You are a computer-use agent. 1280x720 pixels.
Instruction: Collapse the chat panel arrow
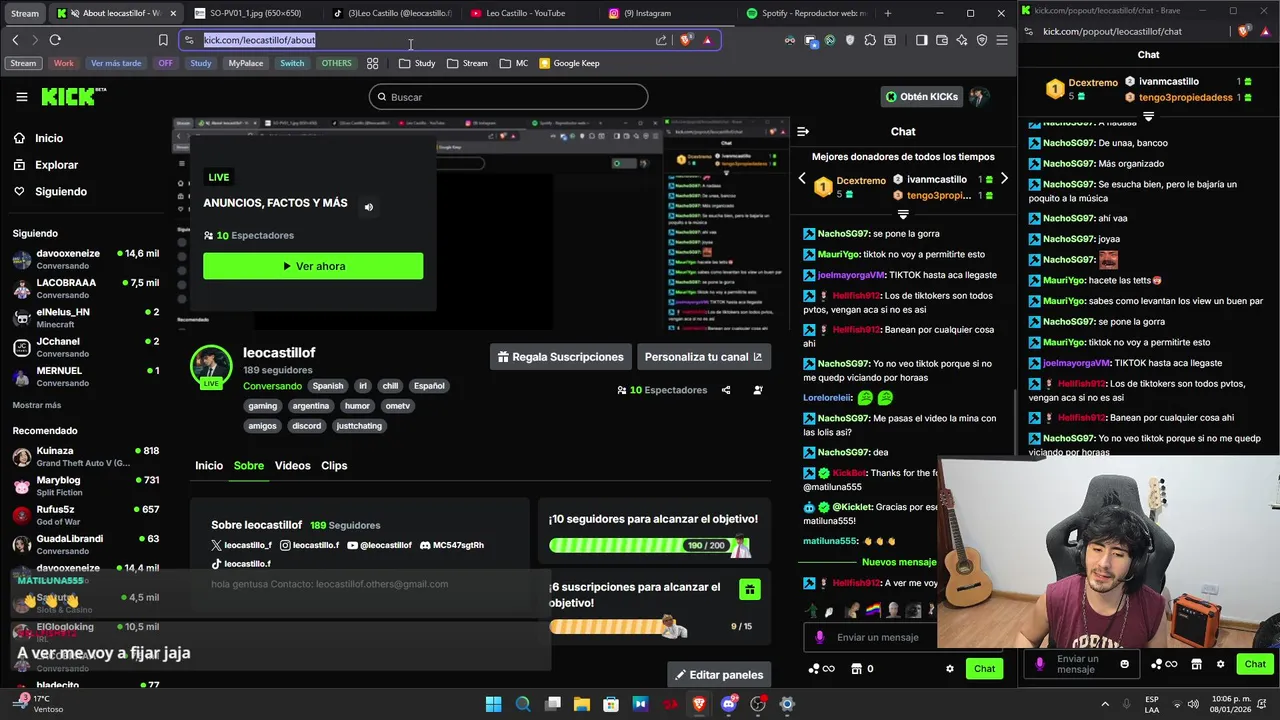click(x=802, y=131)
